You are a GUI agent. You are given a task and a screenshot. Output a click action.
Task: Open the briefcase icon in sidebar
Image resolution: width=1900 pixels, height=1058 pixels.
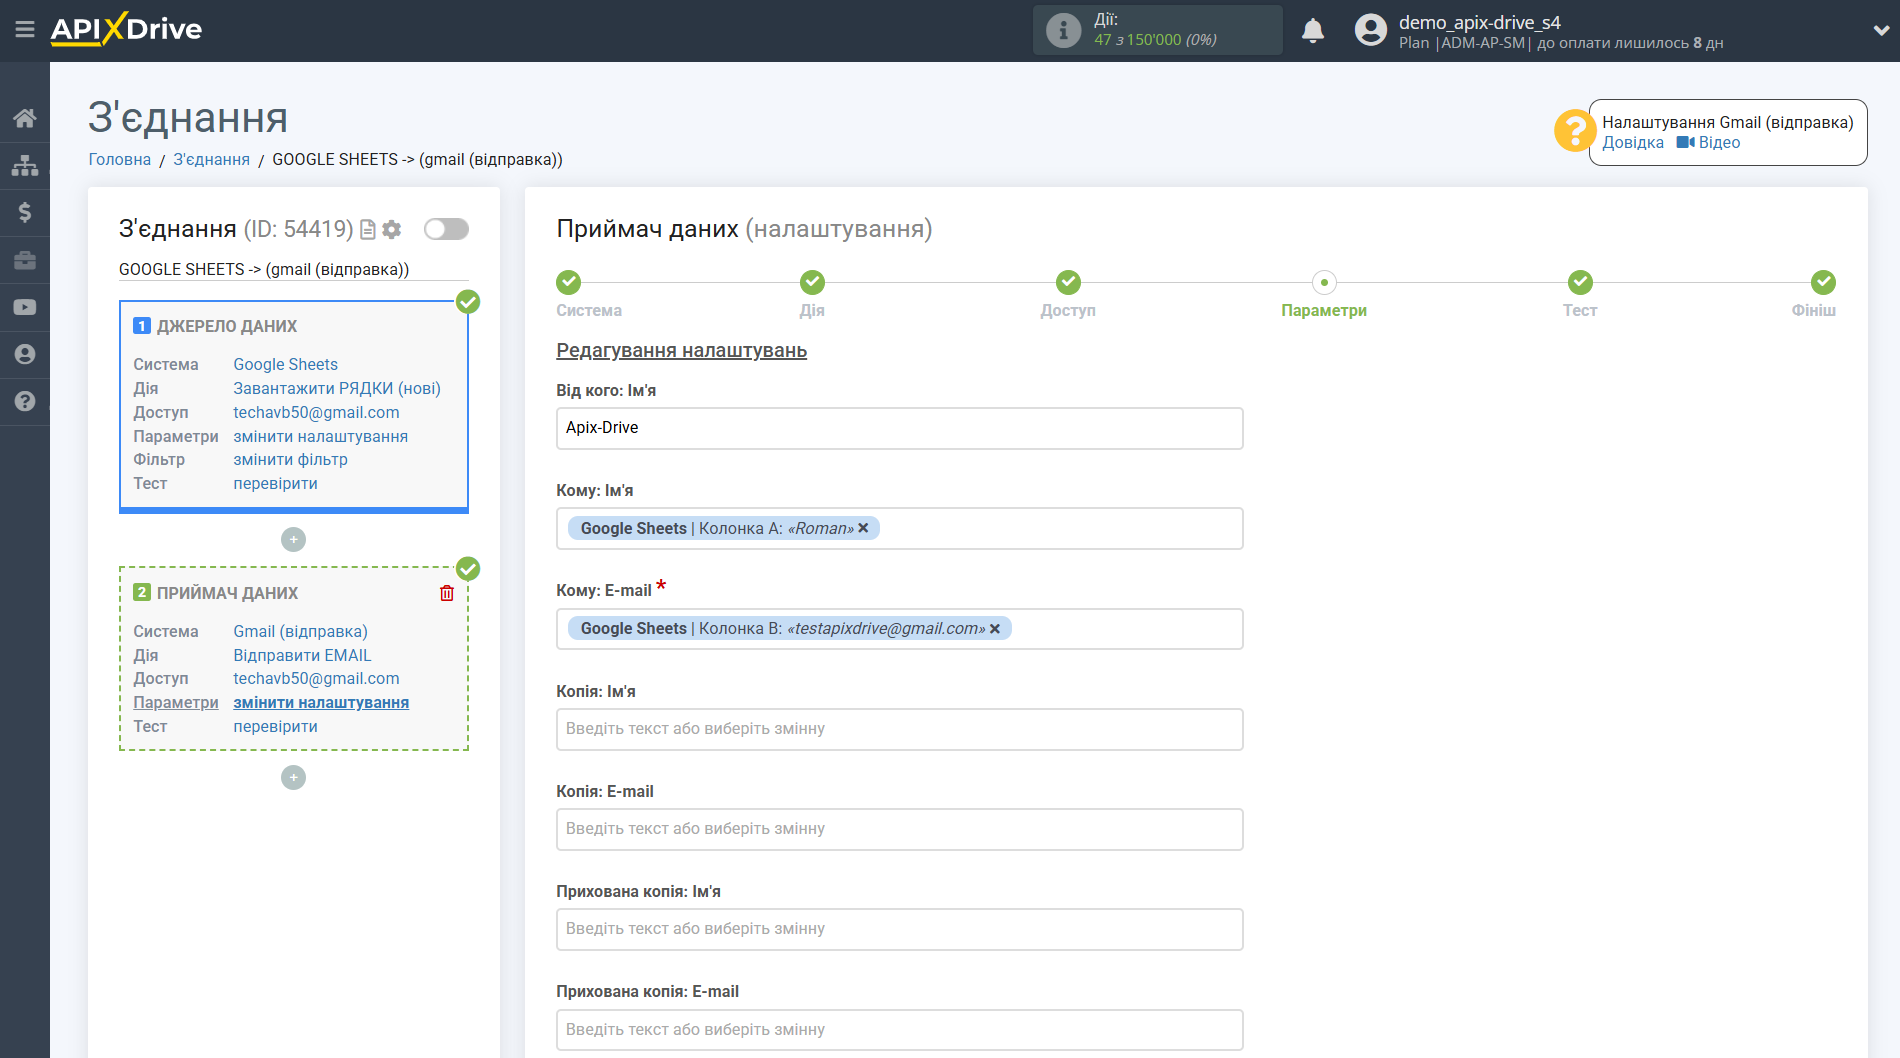[x=25, y=260]
